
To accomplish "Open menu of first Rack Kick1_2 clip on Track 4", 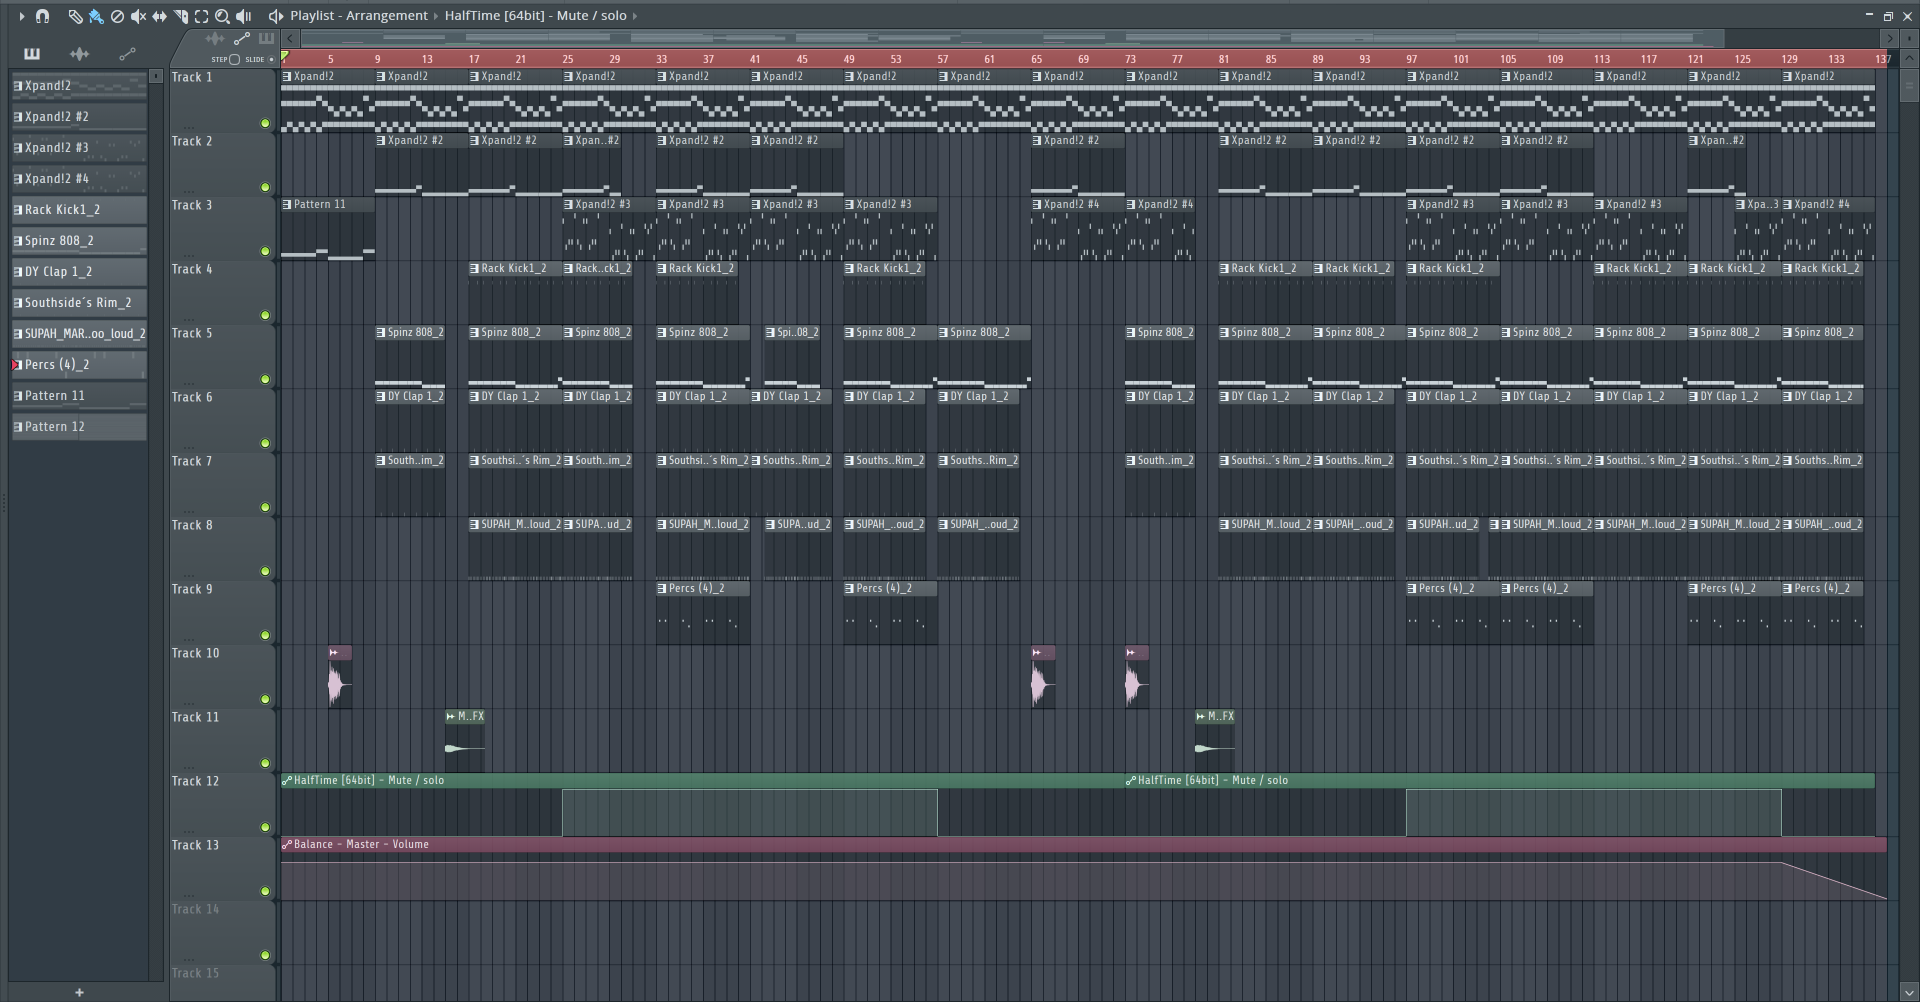I will coord(475,269).
